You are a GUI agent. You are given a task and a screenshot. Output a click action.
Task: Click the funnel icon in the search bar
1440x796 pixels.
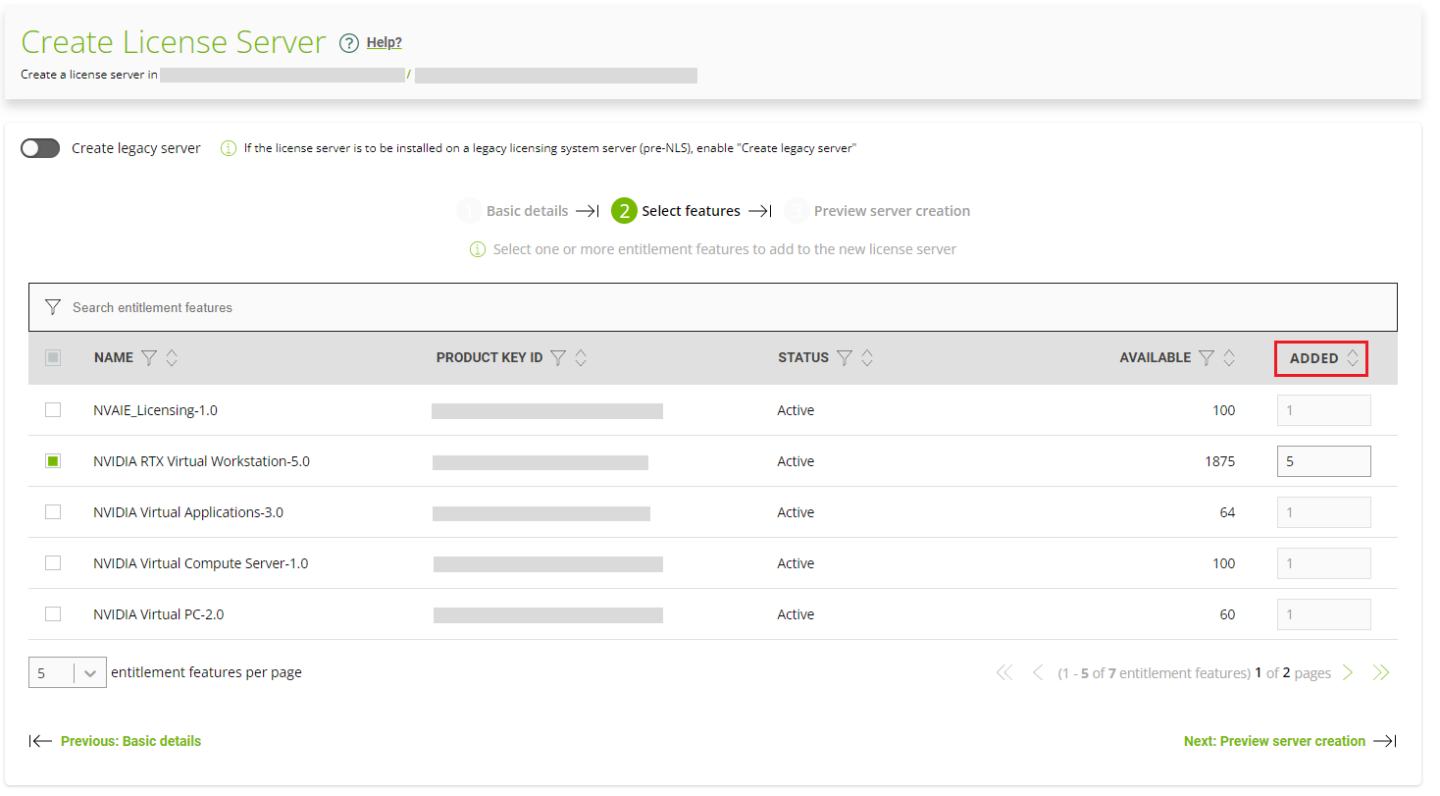52,306
